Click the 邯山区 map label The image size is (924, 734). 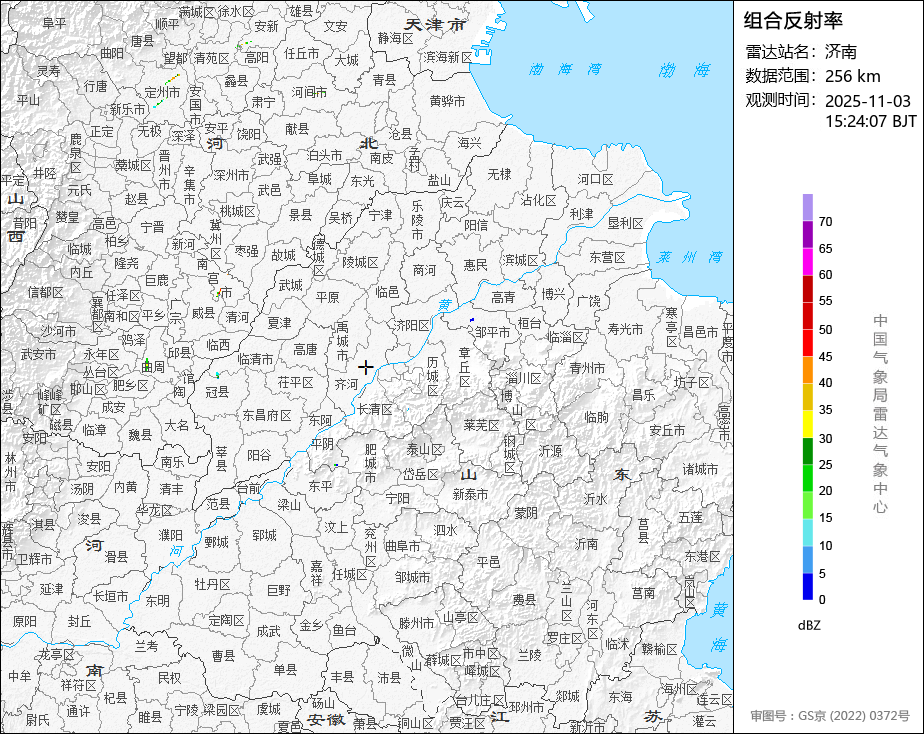point(88,389)
